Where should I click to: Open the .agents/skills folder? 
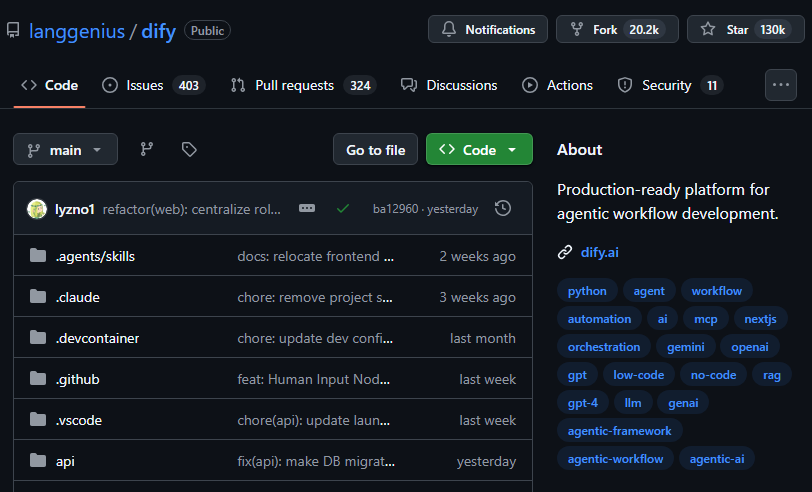[95, 256]
